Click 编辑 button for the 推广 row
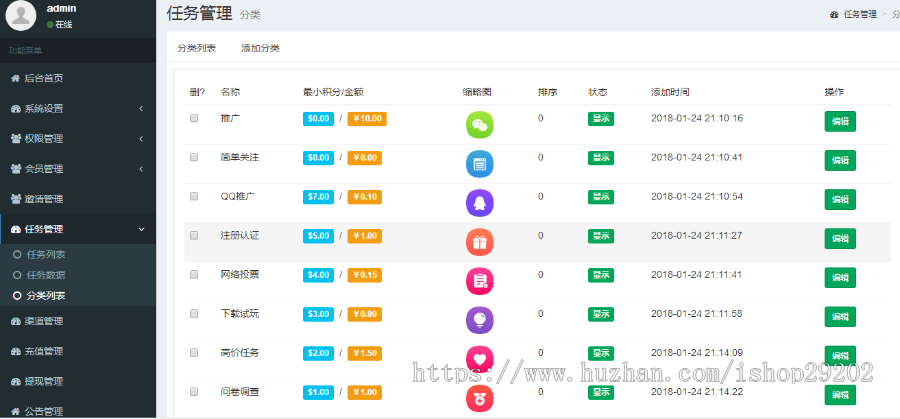This screenshot has height=419, width=900. point(840,121)
